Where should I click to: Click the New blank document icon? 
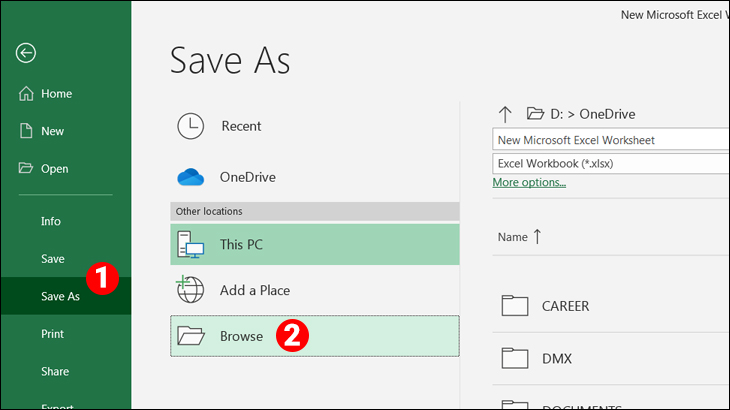(x=26, y=131)
